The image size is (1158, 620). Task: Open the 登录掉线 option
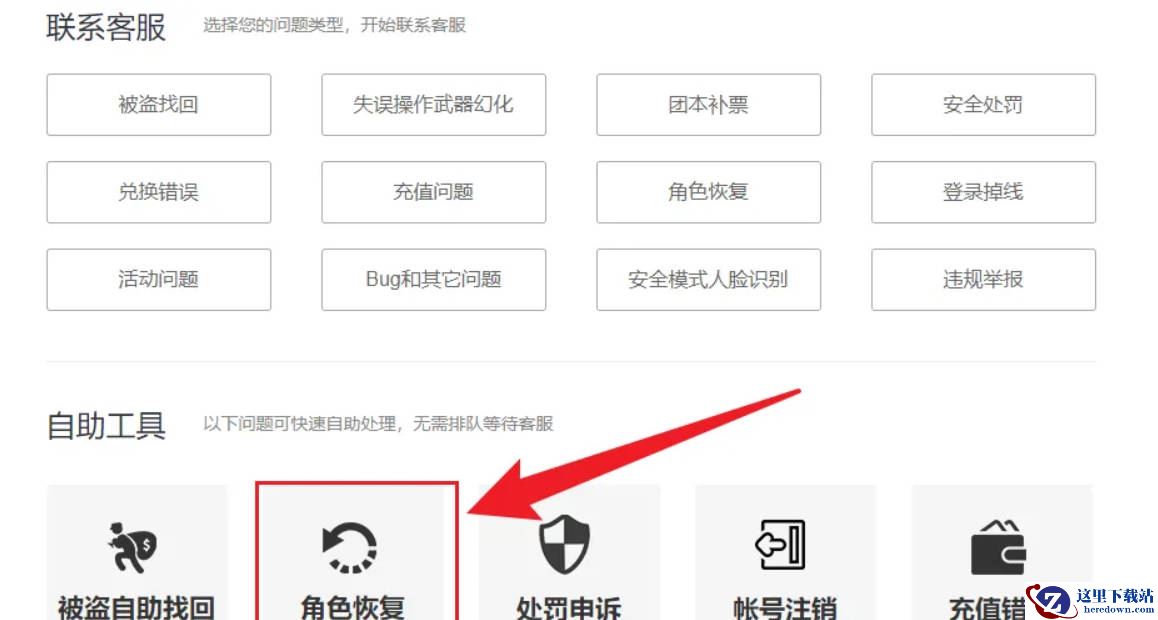(x=983, y=192)
